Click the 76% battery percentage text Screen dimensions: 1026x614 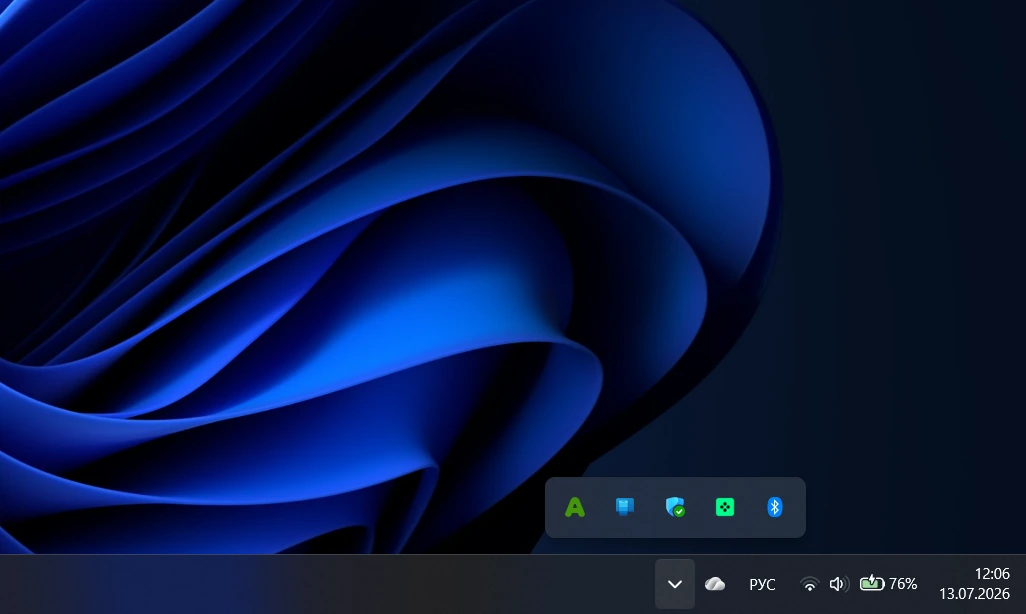pyautogui.click(x=903, y=583)
